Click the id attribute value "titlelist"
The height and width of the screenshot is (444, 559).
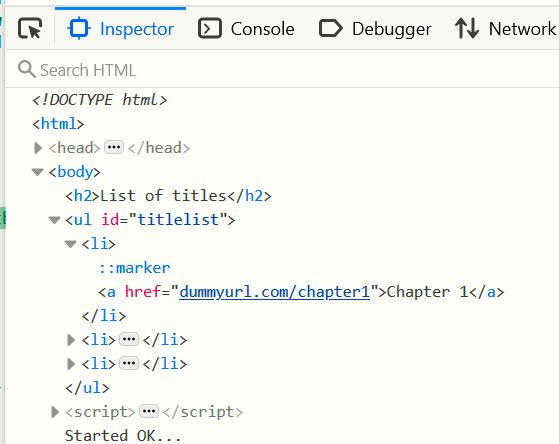coord(178,220)
